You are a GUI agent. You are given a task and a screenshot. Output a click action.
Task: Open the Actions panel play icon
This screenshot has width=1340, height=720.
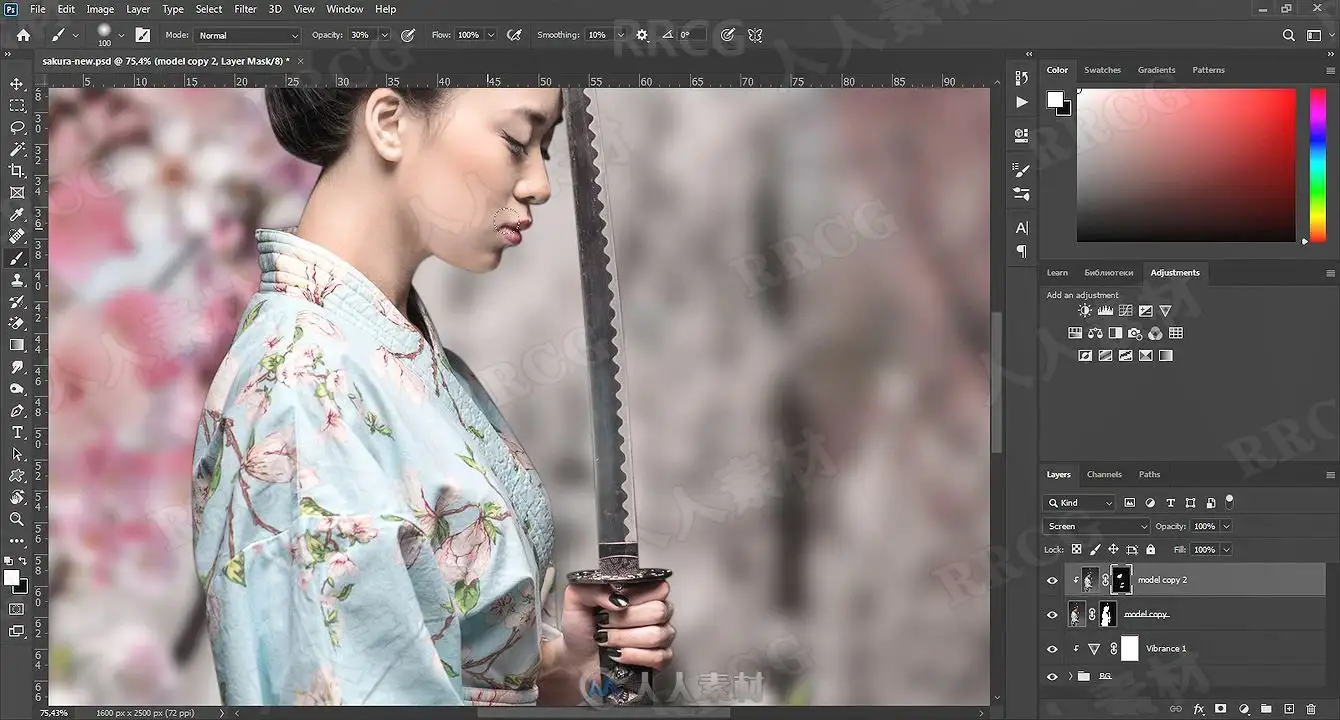[1021, 102]
